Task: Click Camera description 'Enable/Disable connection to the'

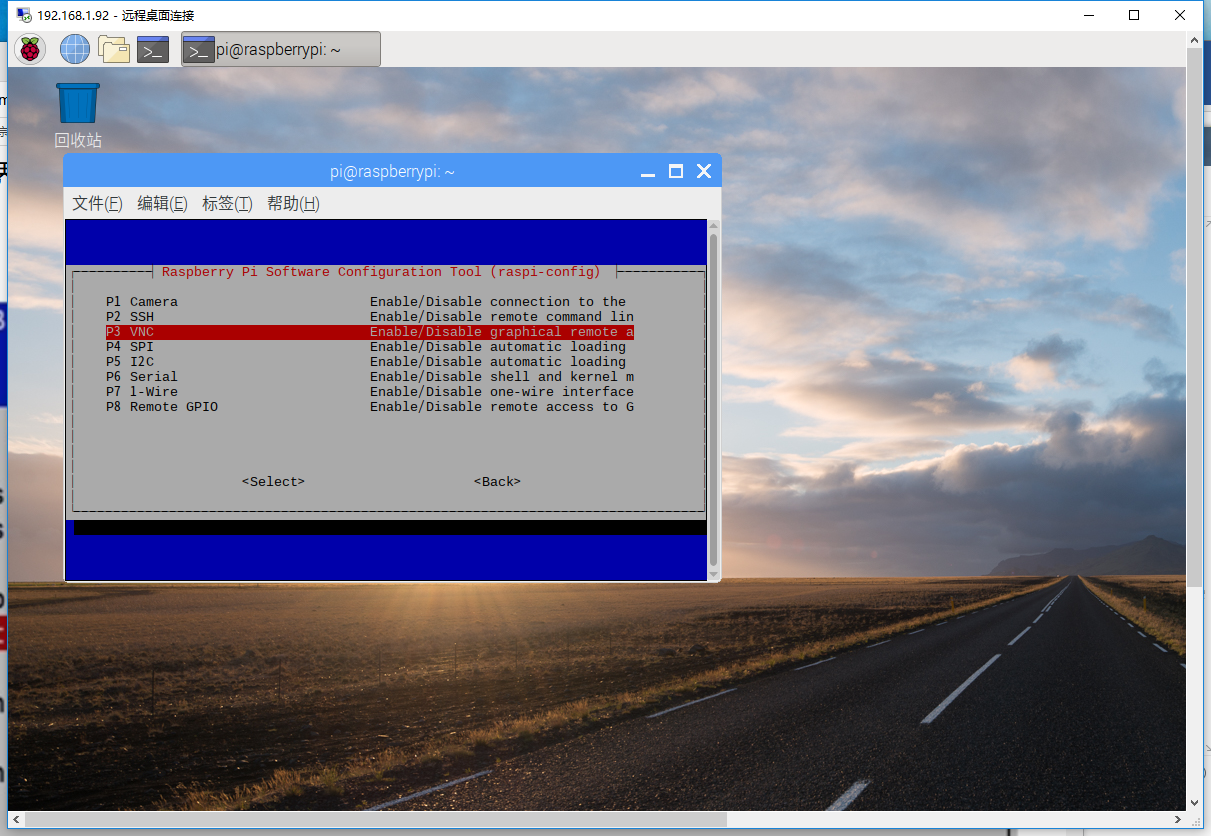Action: 498,301
